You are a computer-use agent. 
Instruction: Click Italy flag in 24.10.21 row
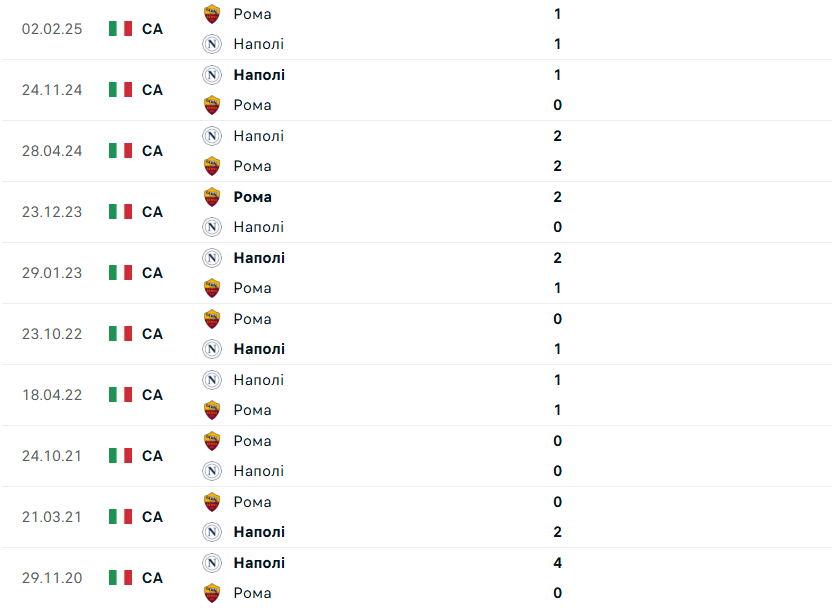pos(120,455)
